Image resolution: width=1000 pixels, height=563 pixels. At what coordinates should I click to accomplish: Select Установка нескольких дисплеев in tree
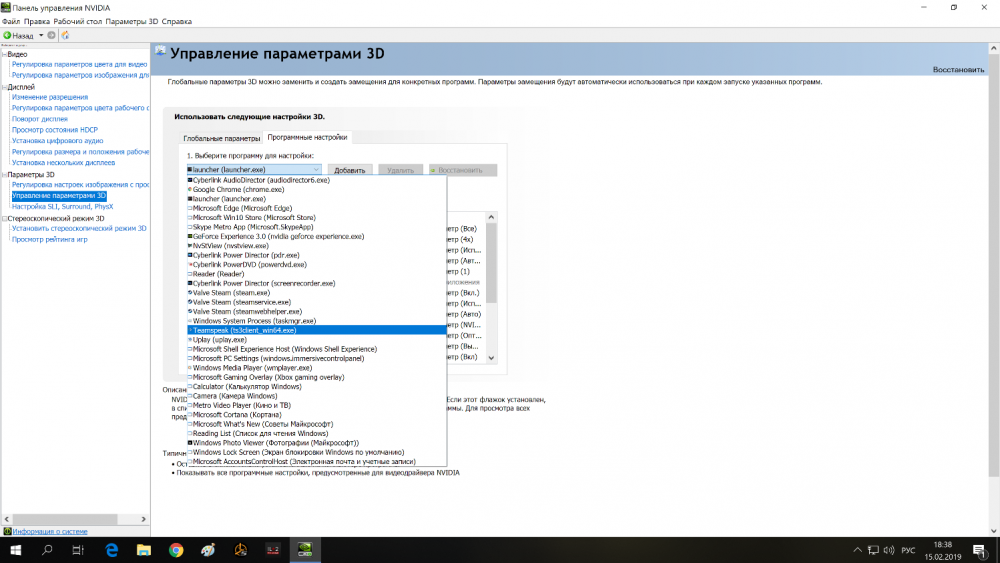click(63, 163)
